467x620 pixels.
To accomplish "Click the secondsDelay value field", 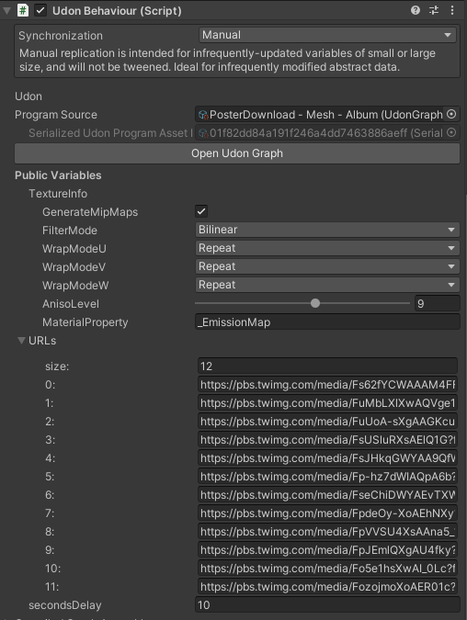I will tap(327, 605).
